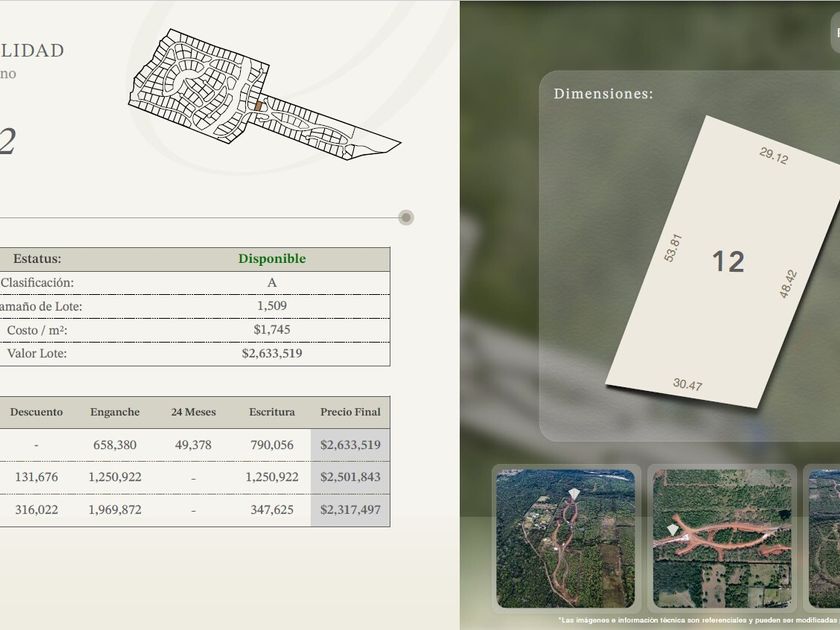The height and width of the screenshot is (630, 840).
Task: Click the '29.12' top dimension label
Action: tap(774, 155)
